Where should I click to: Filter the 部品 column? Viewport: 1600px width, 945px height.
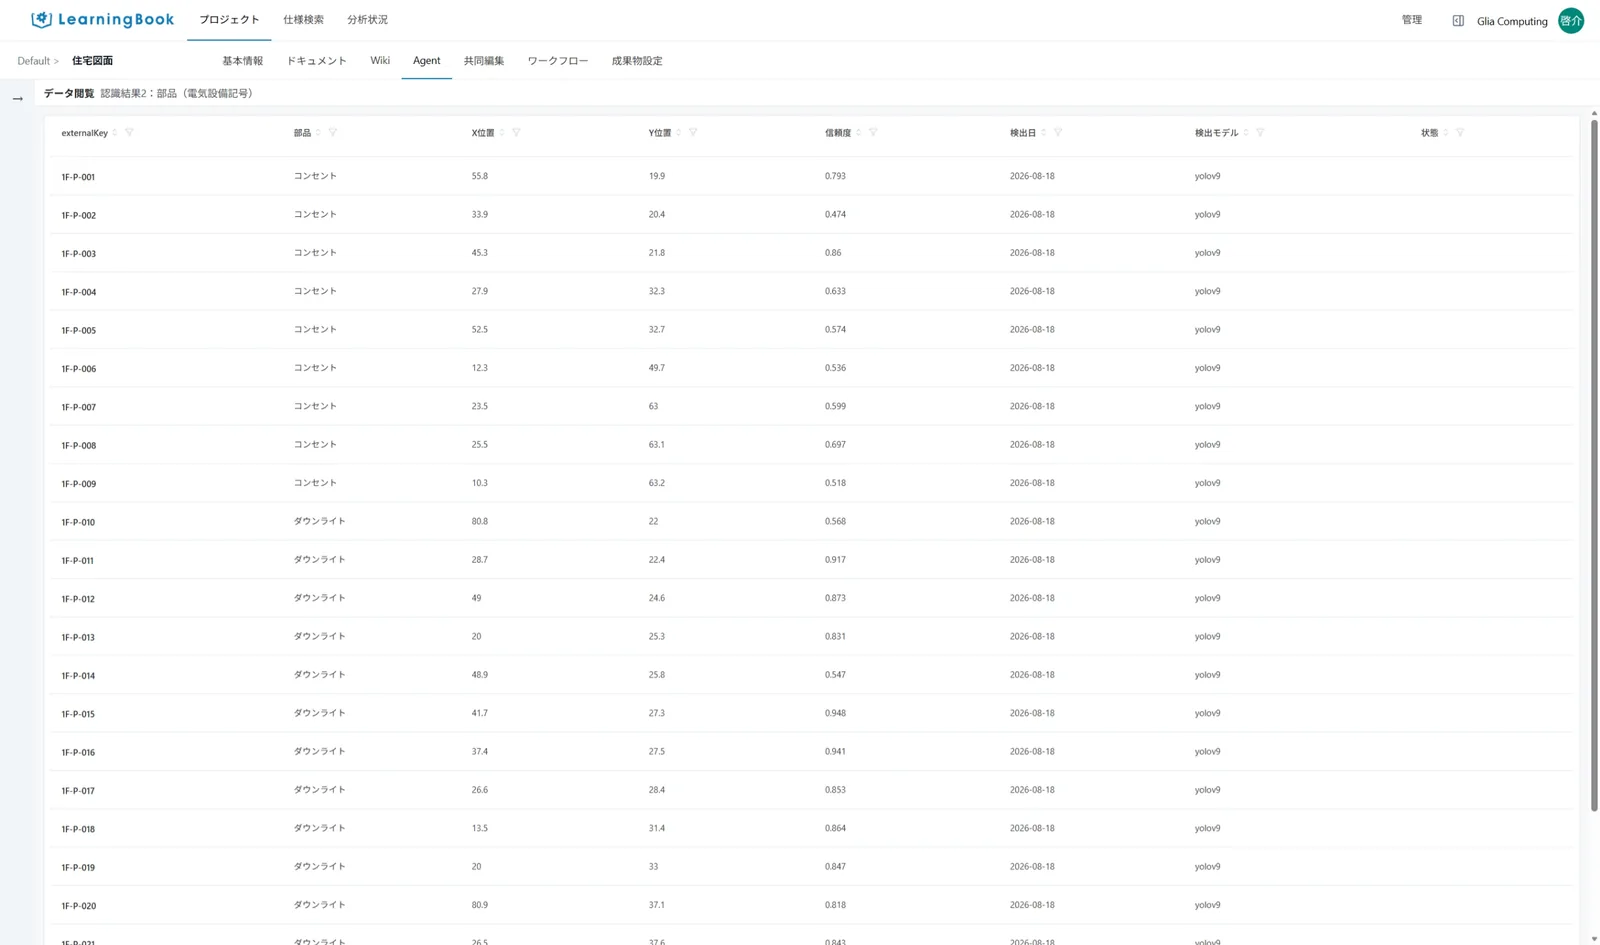[333, 133]
